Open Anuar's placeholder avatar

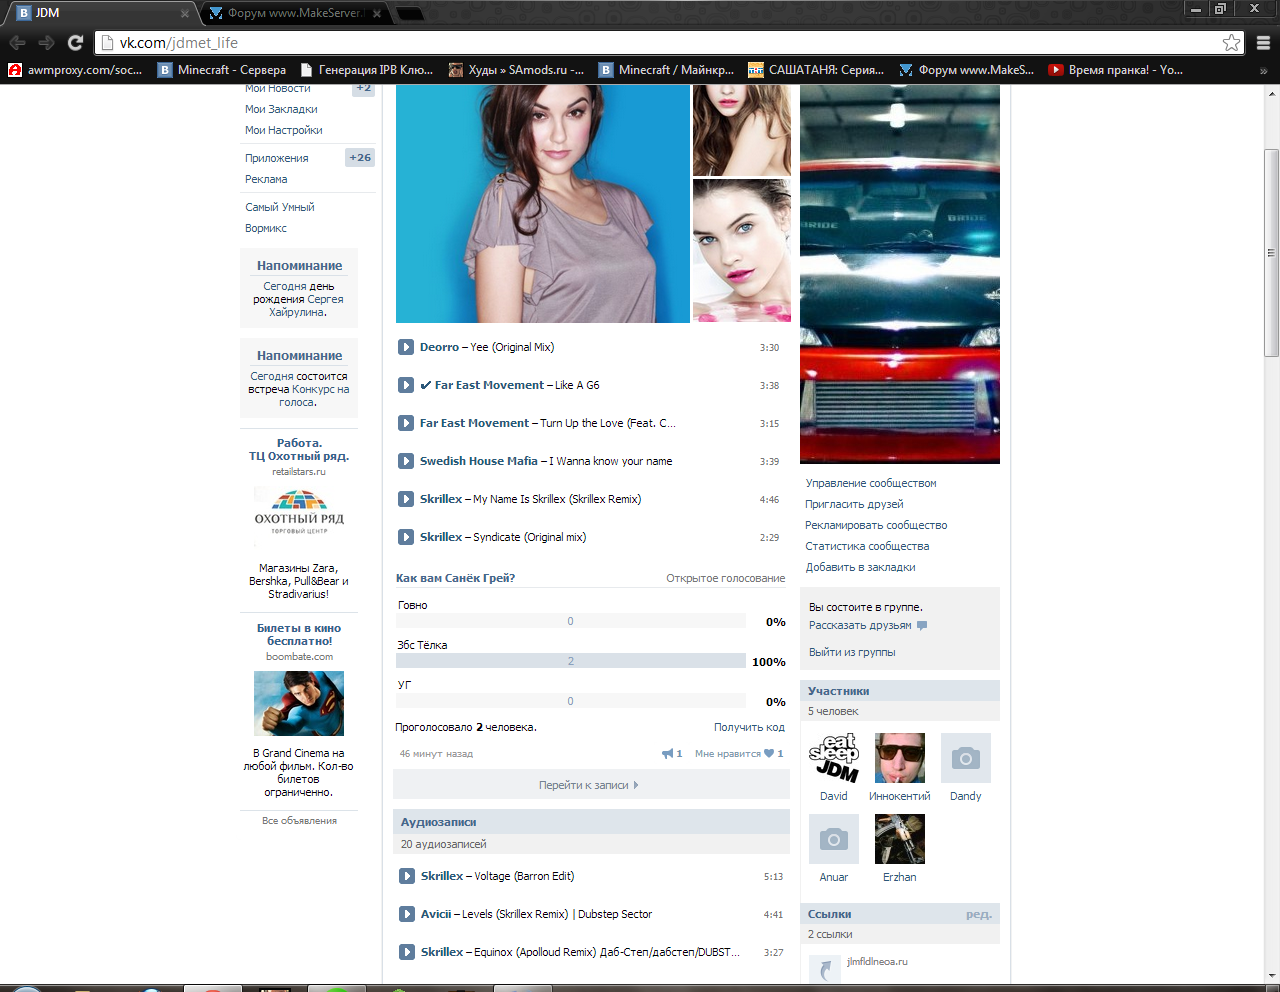coord(834,839)
